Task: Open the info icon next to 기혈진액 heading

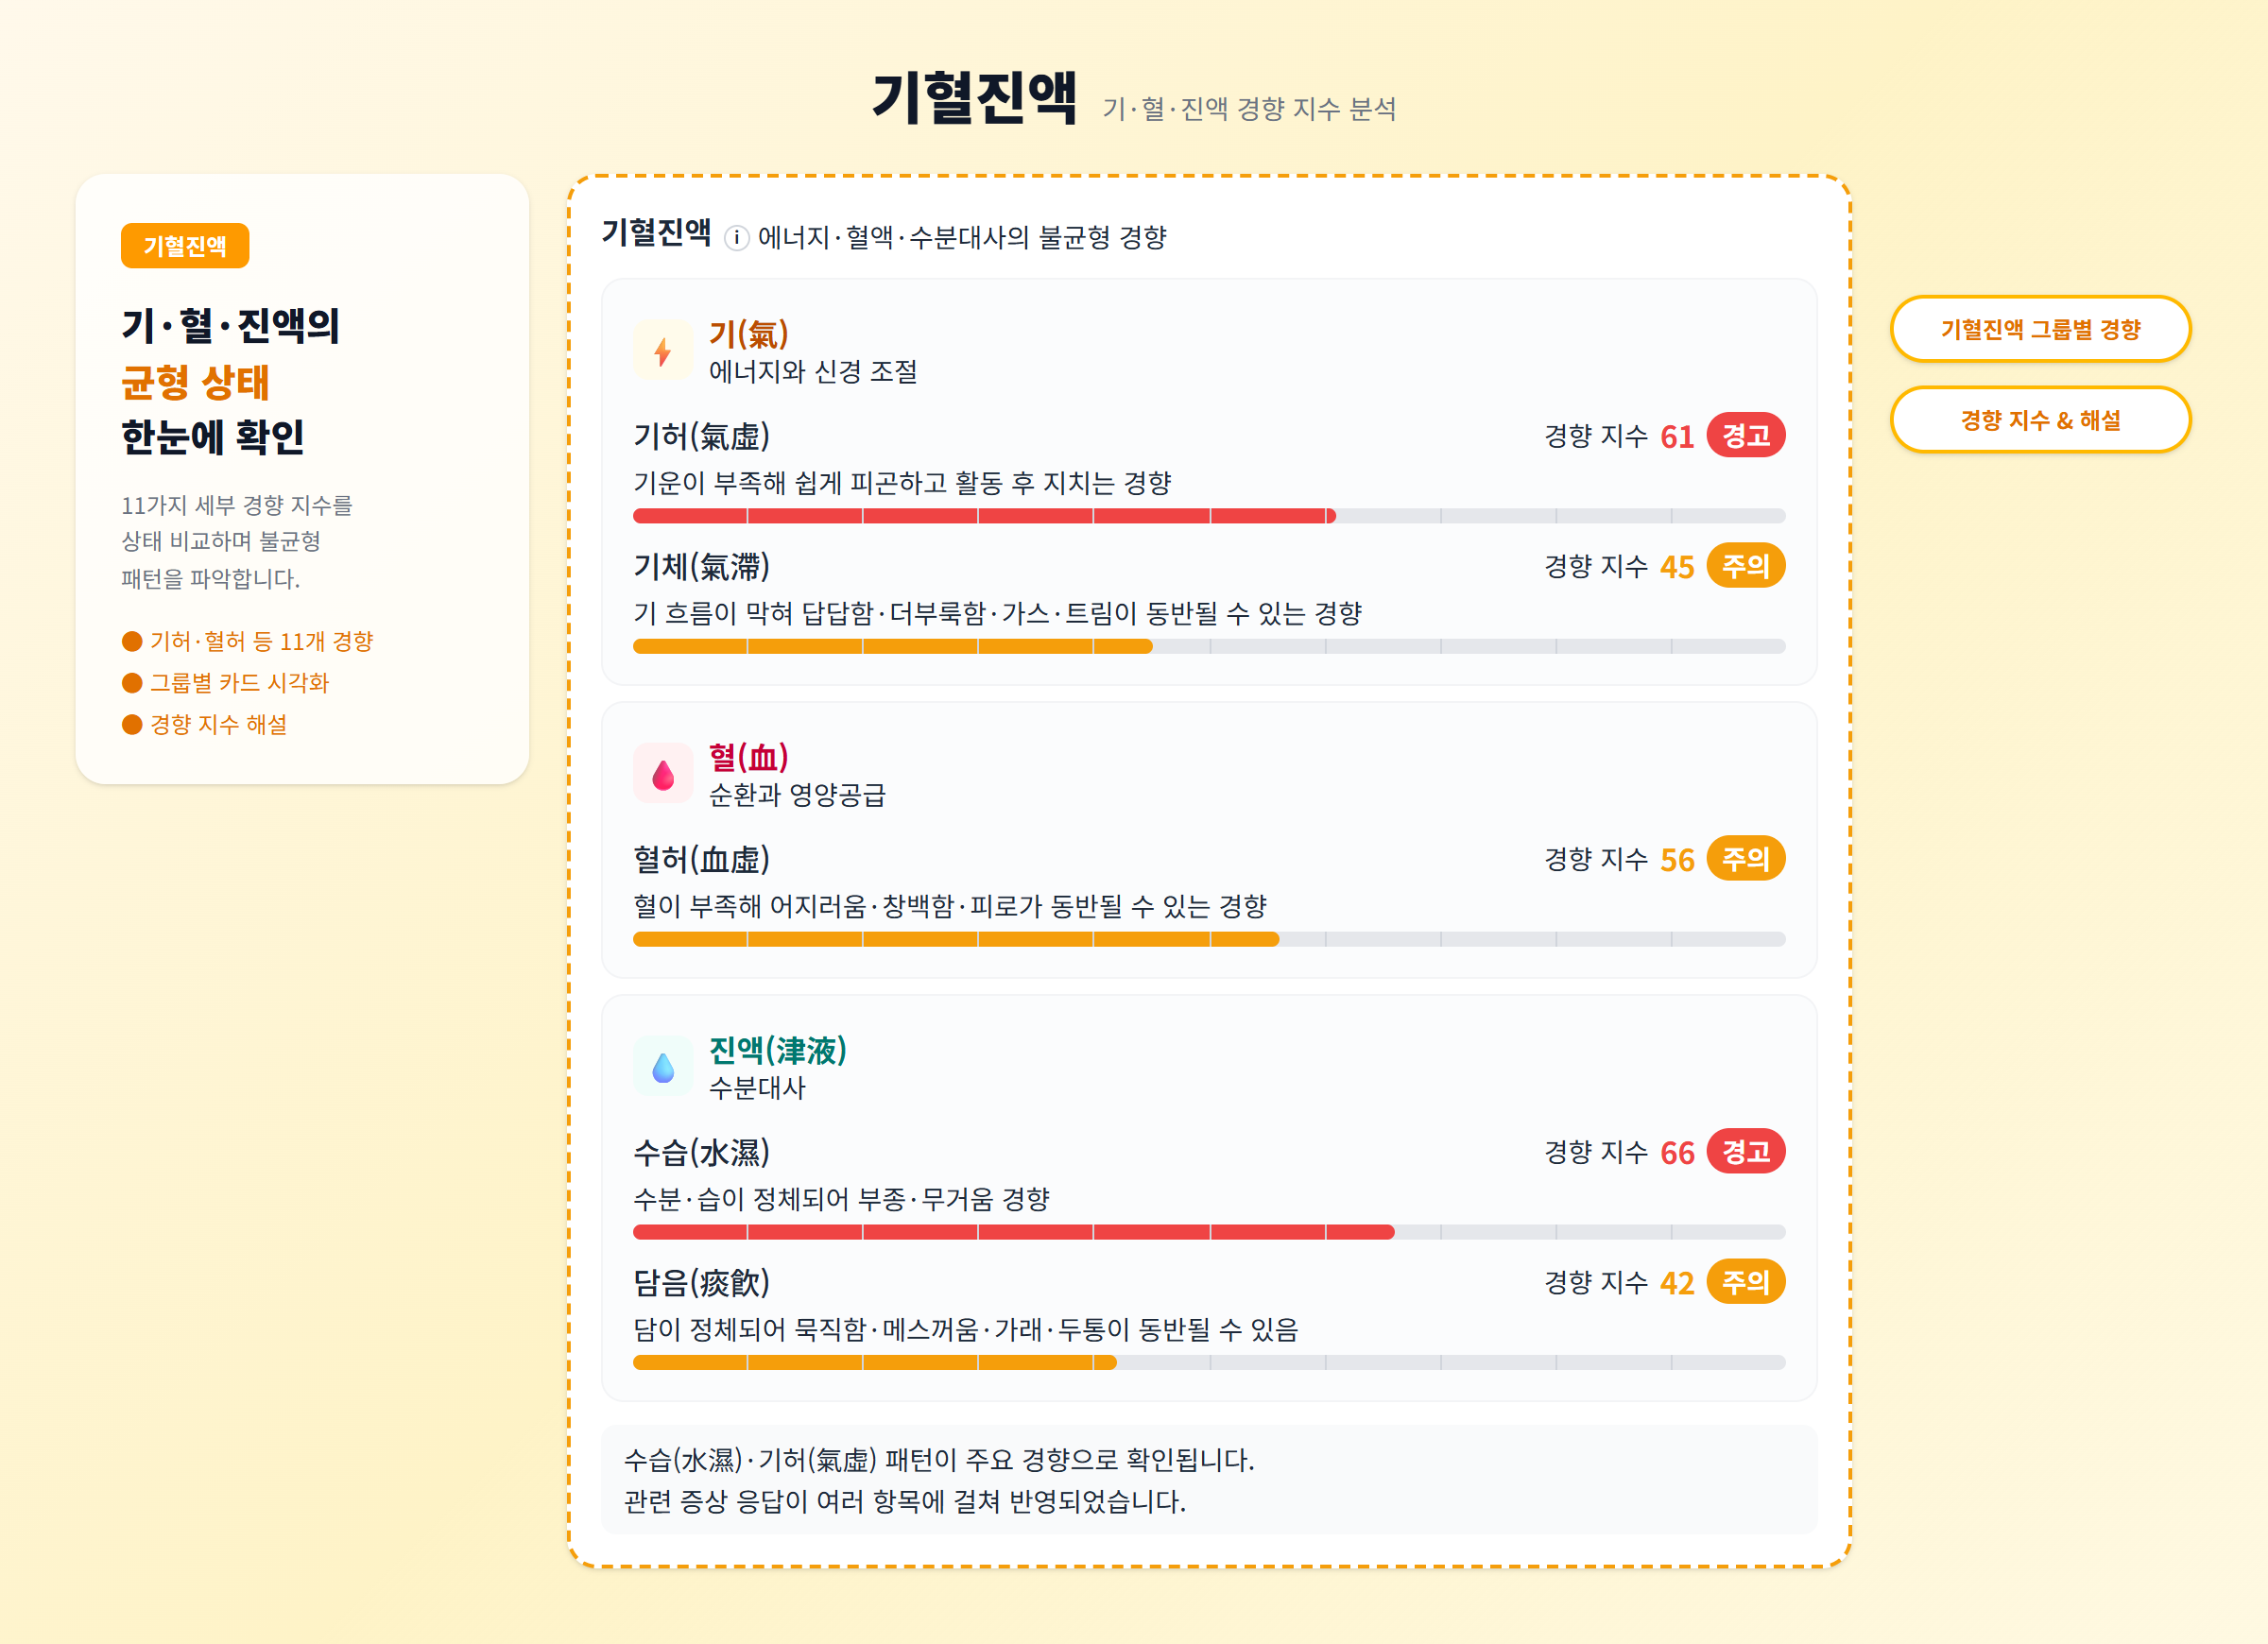Action: point(737,237)
